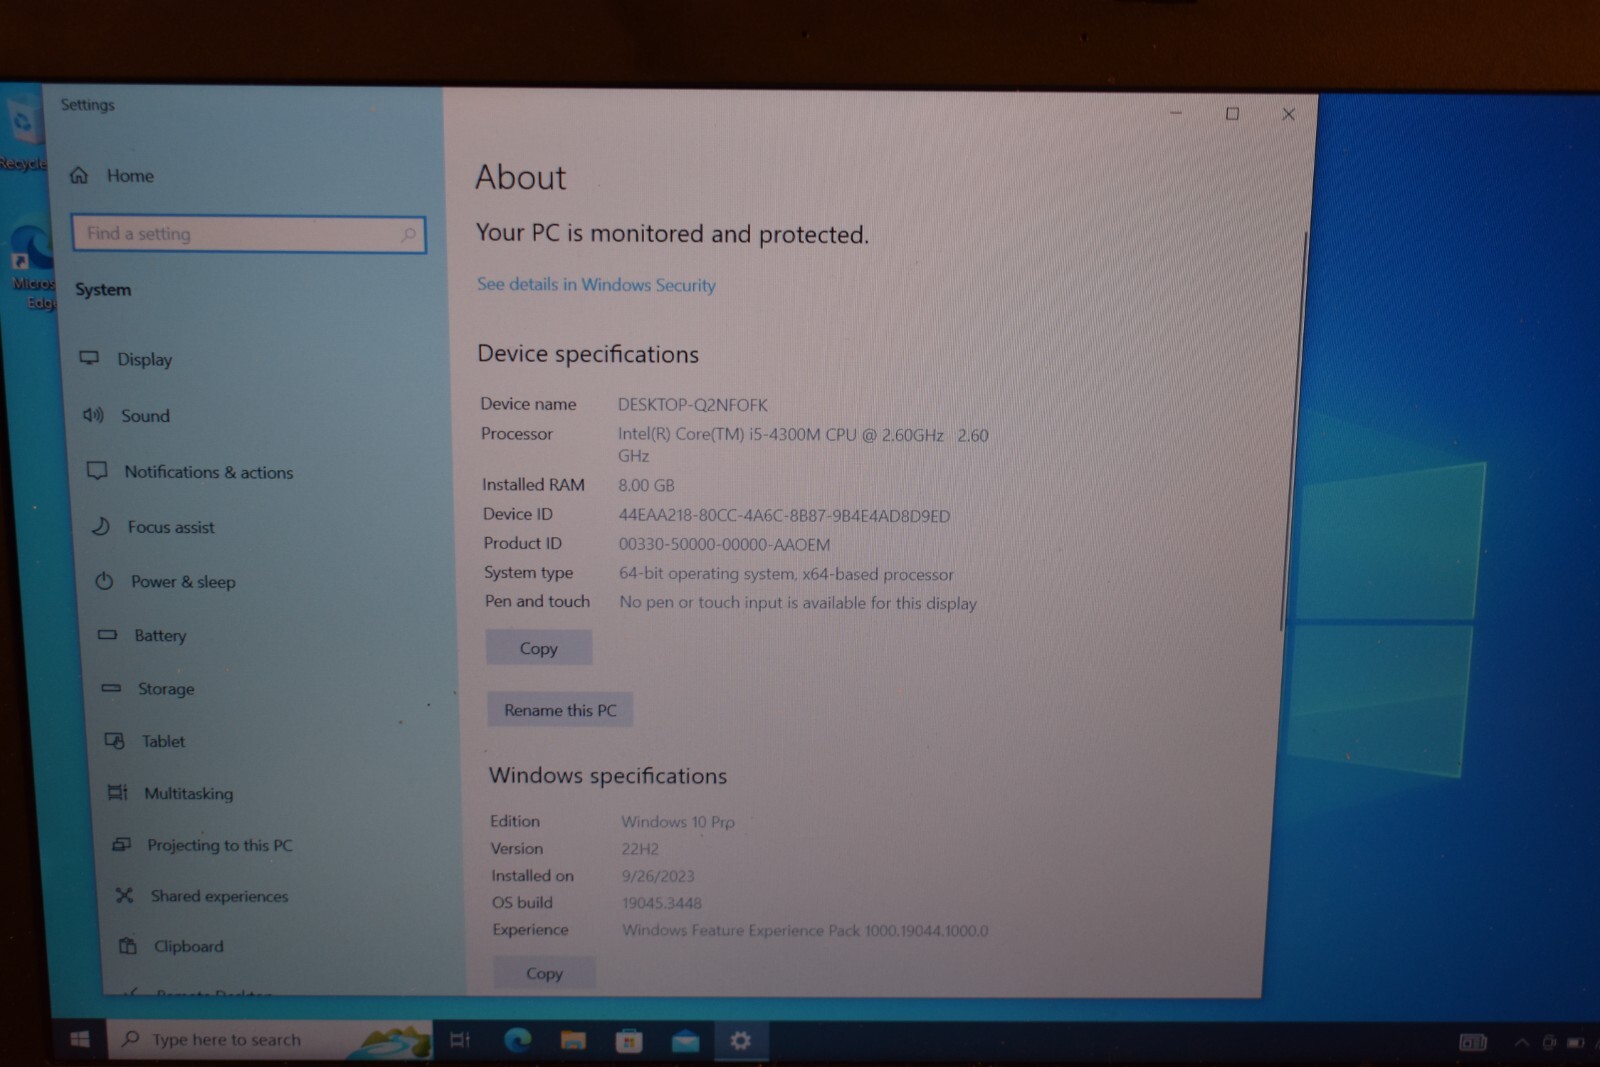Viewport: 1600px width, 1067px height.
Task: Open the Windows Start menu
Action: [80, 1040]
